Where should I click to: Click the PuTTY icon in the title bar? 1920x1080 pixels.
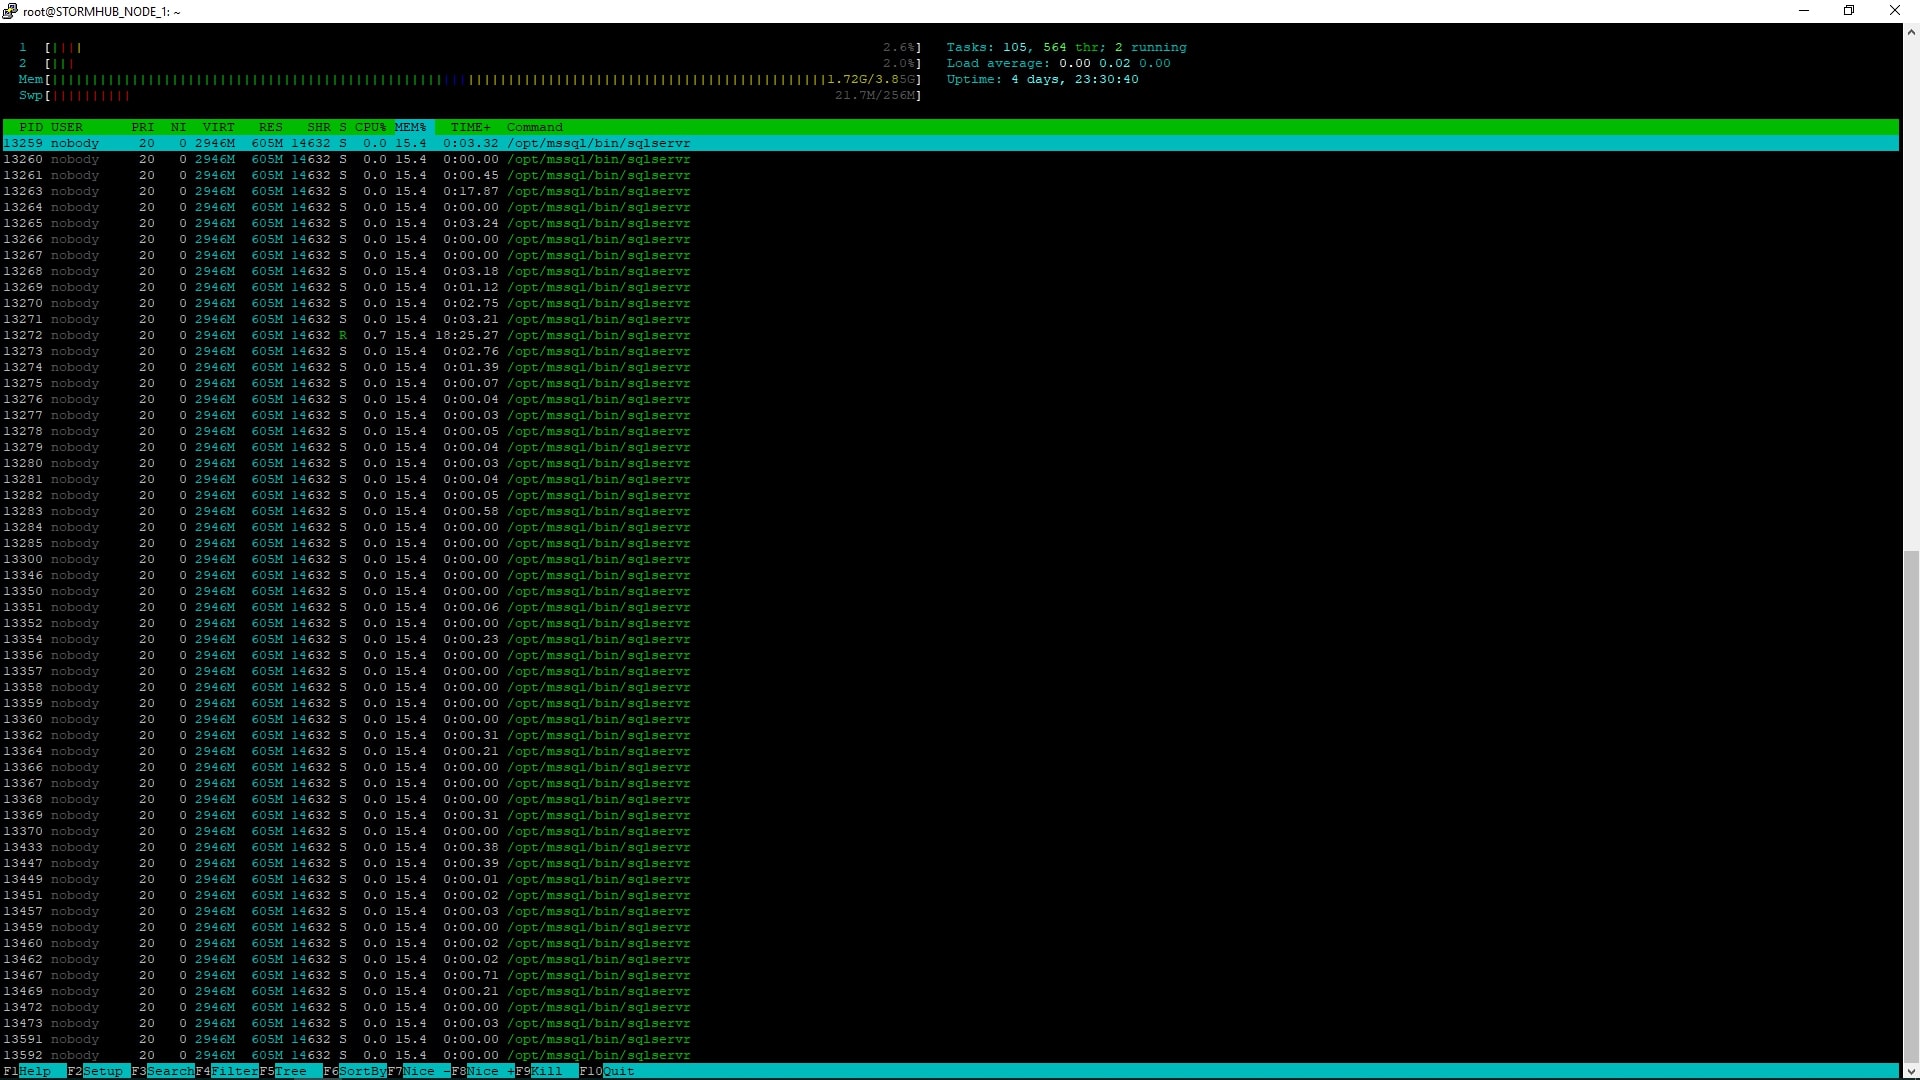(x=10, y=11)
